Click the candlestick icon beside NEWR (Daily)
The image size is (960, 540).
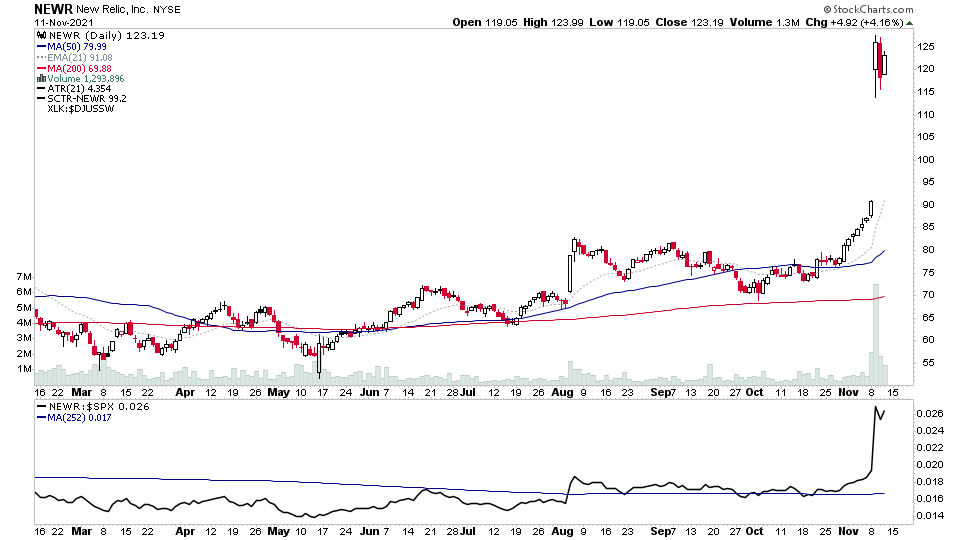click(x=42, y=36)
